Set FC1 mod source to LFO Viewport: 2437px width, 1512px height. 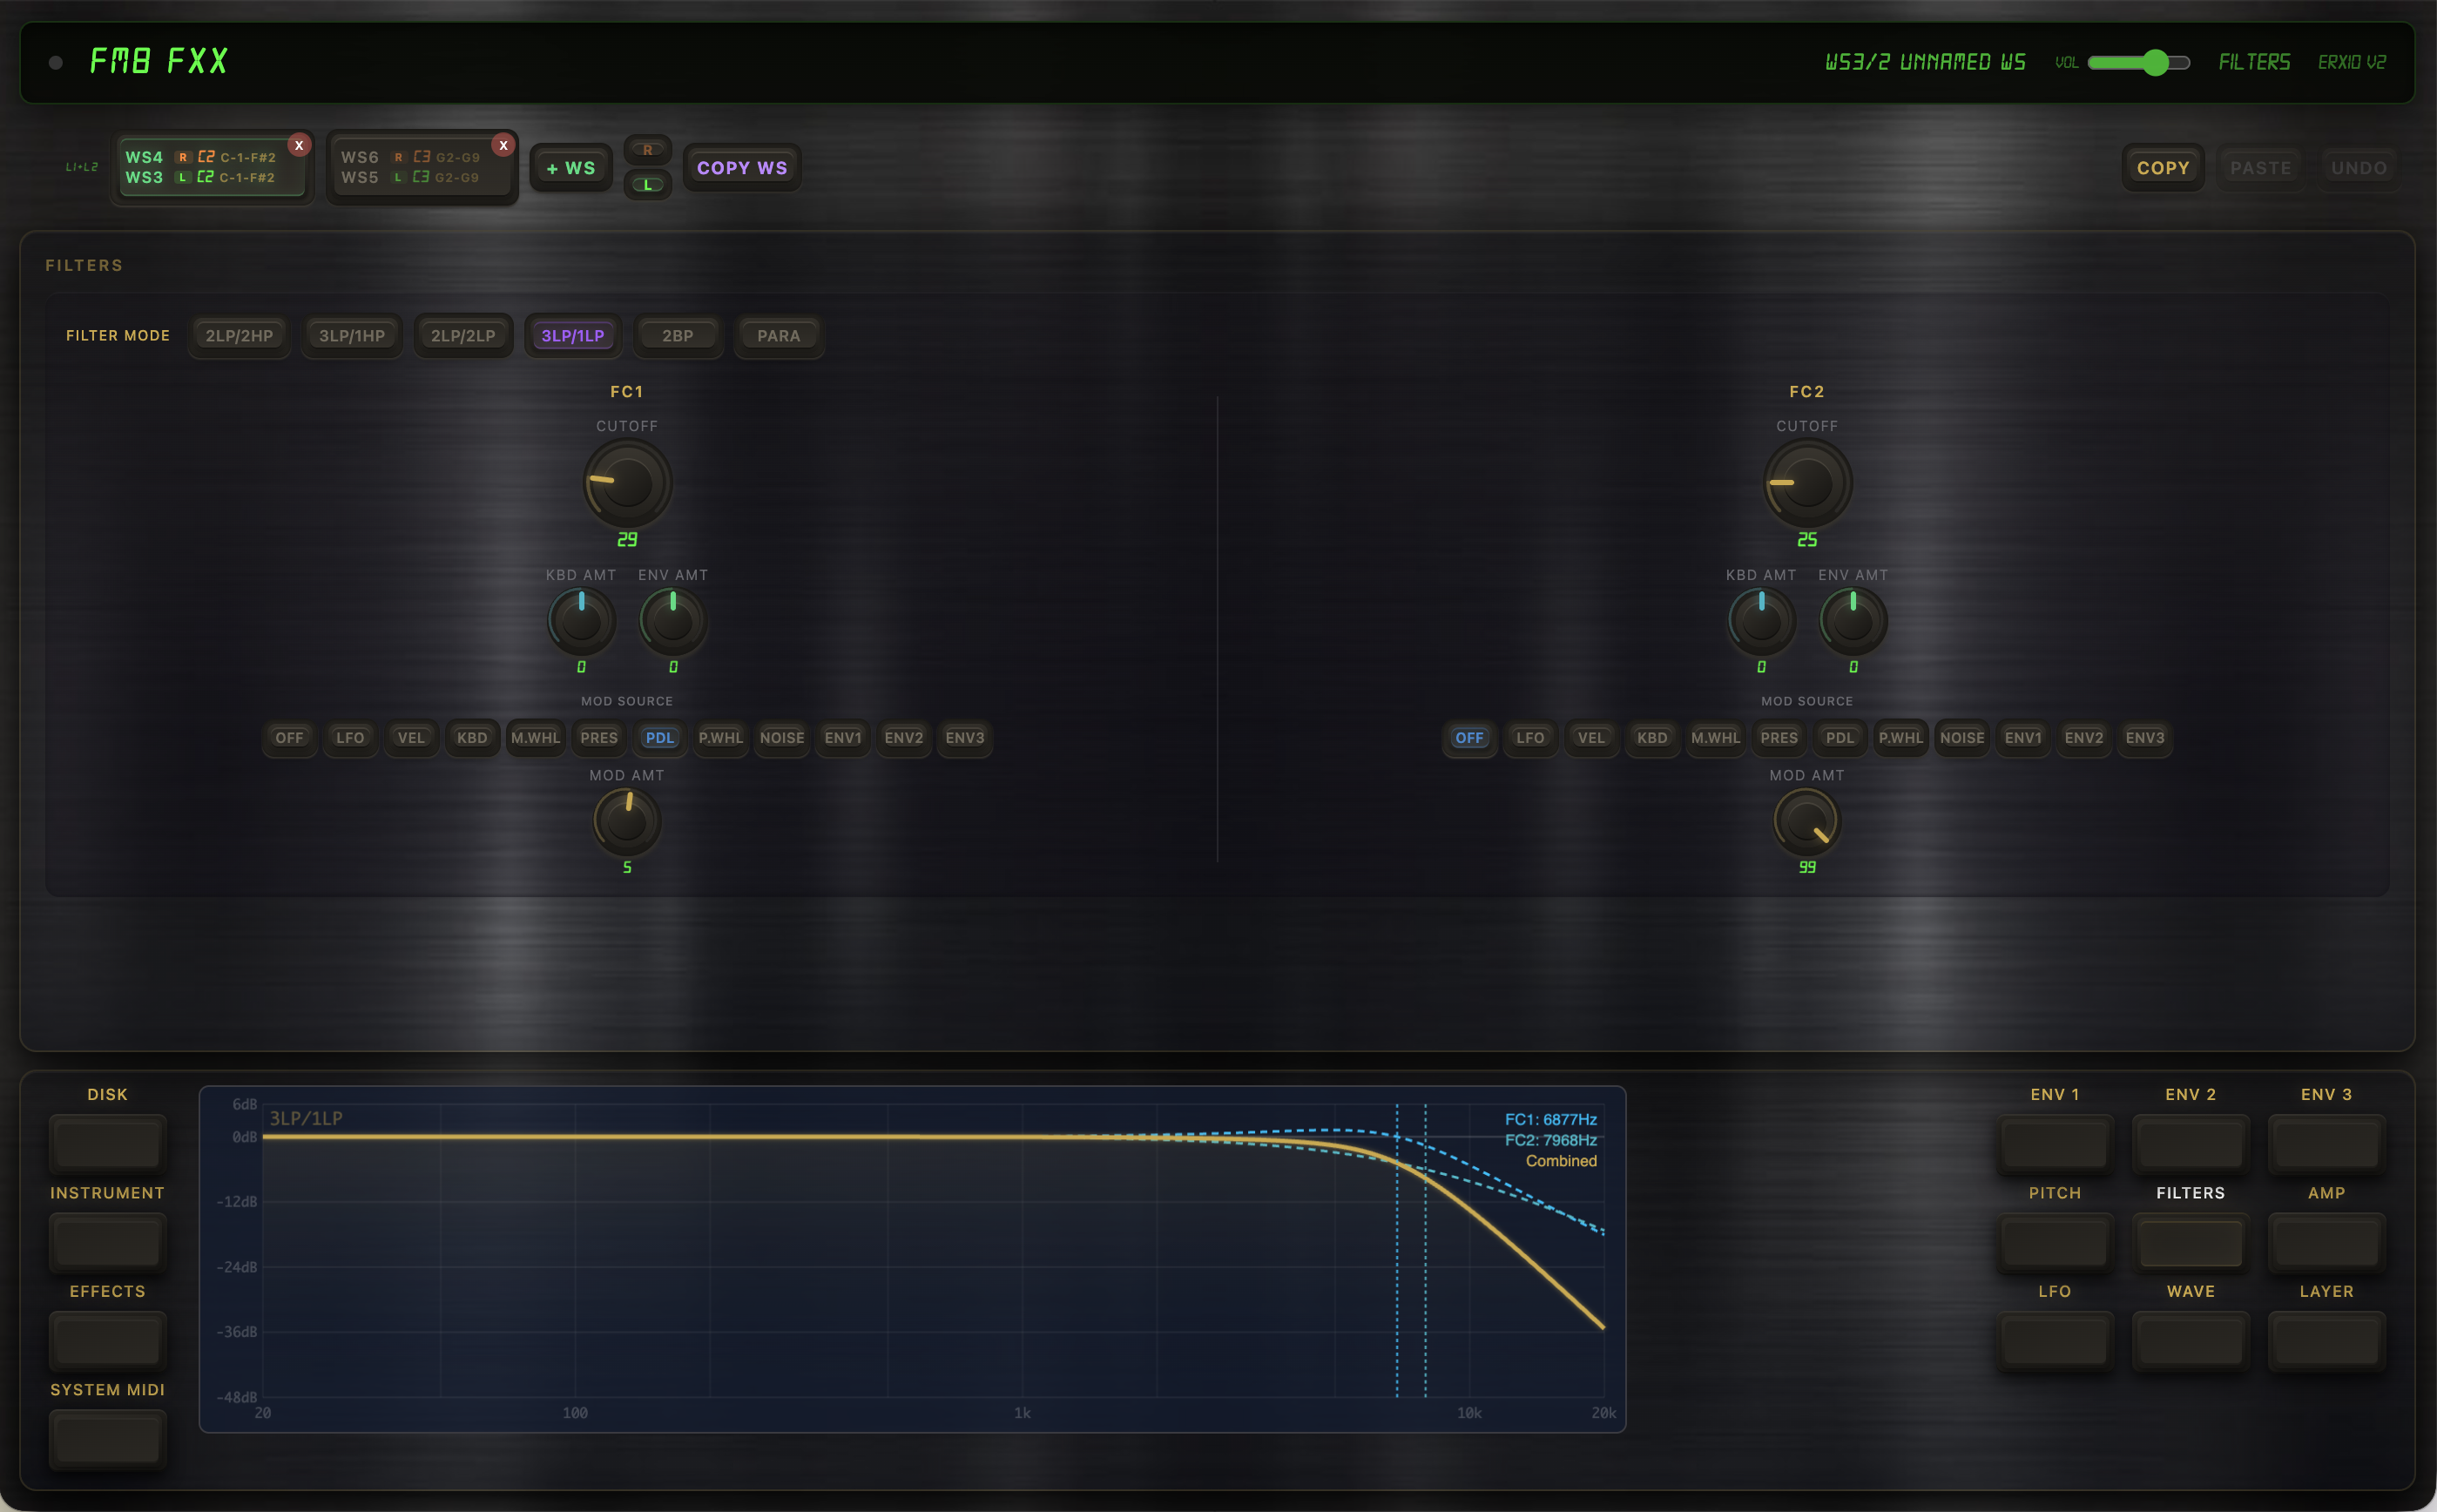coord(350,738)
